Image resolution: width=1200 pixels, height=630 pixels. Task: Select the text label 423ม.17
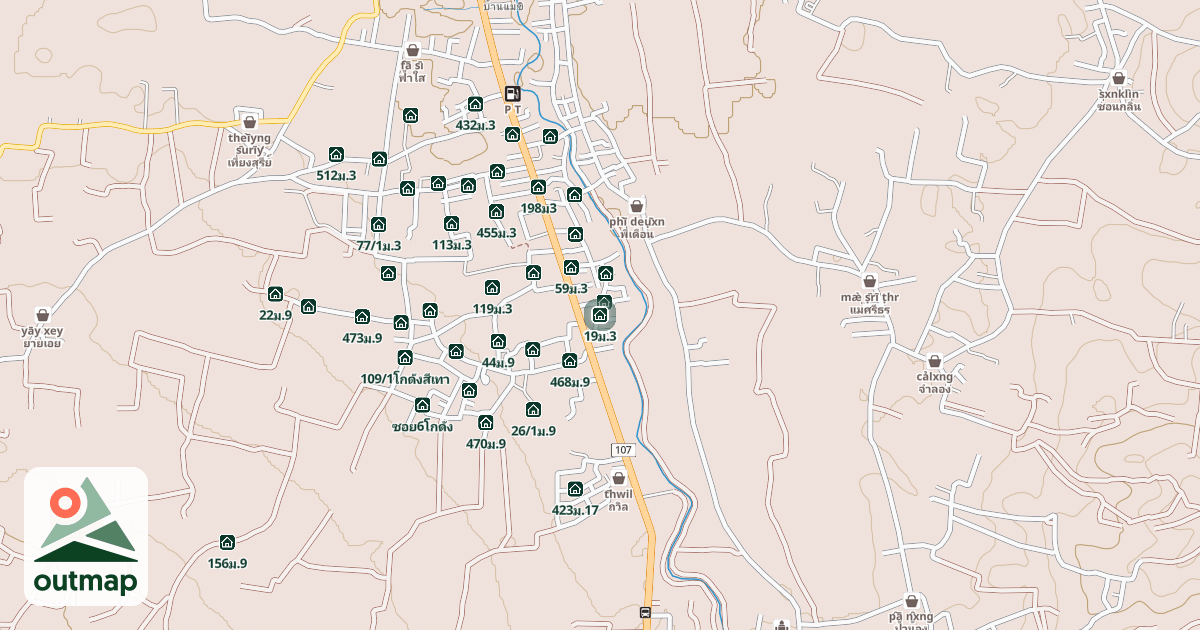575,510
